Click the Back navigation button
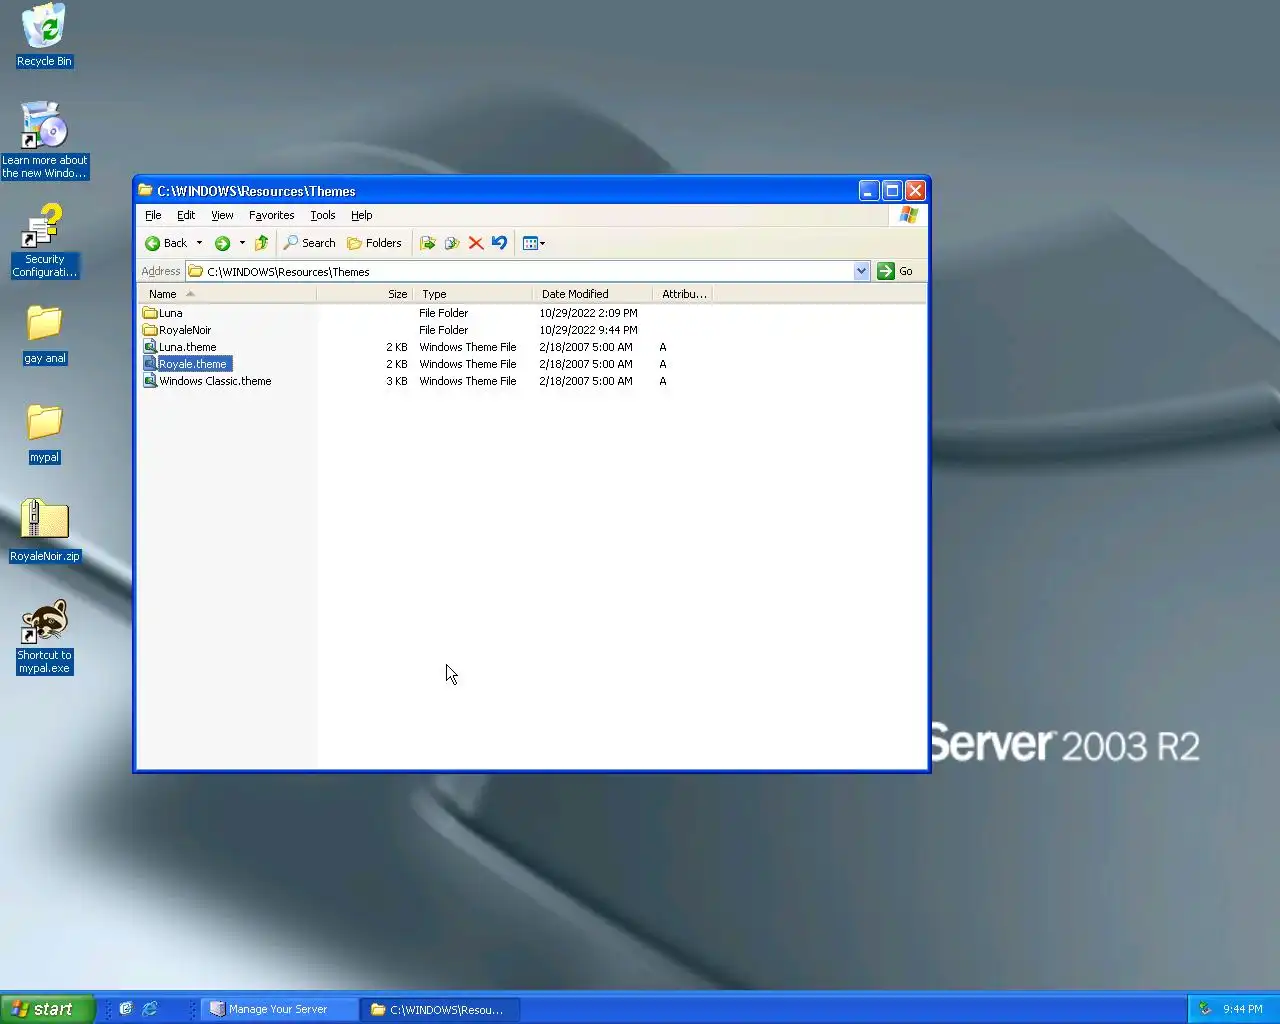 click(x=166, y=243)
